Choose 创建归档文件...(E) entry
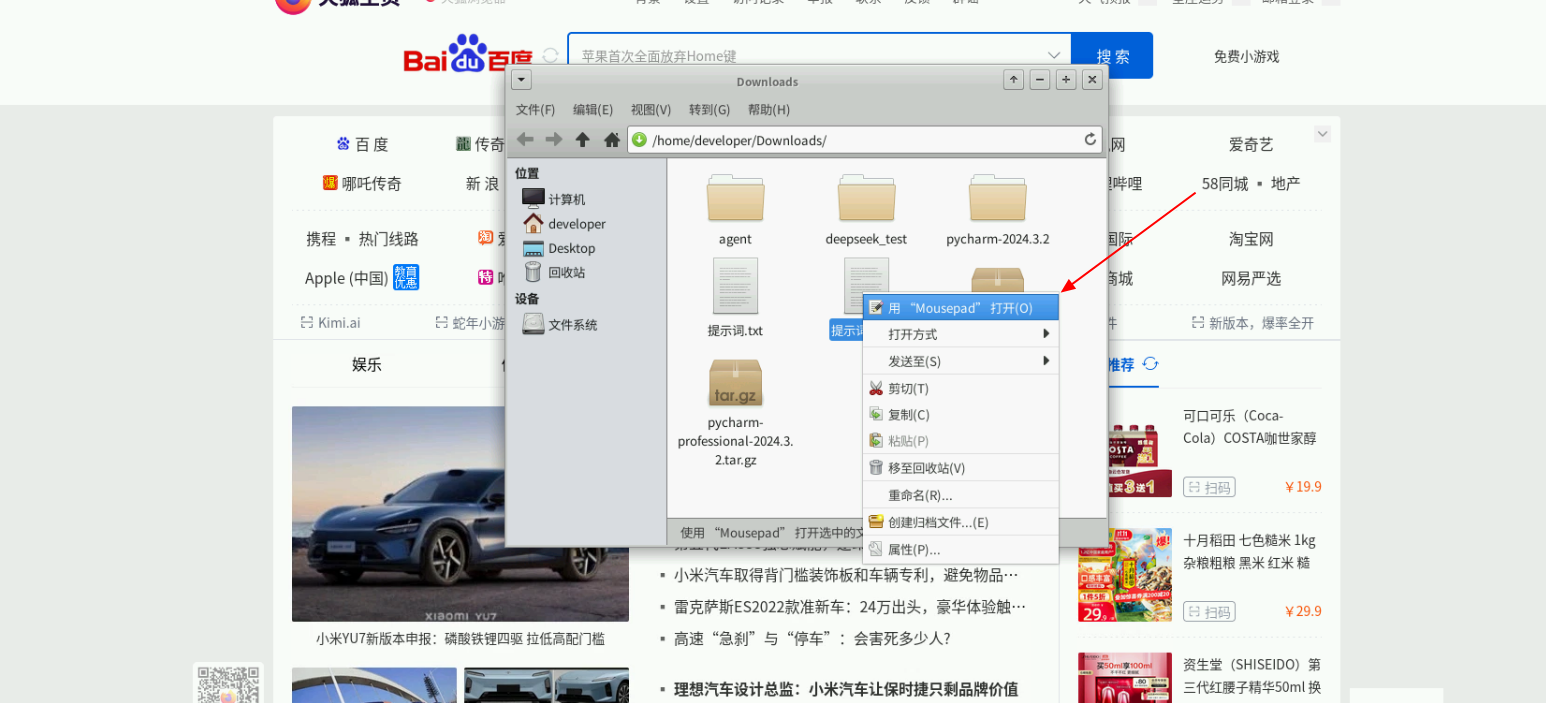1546x703 pixels. (960, 522)
